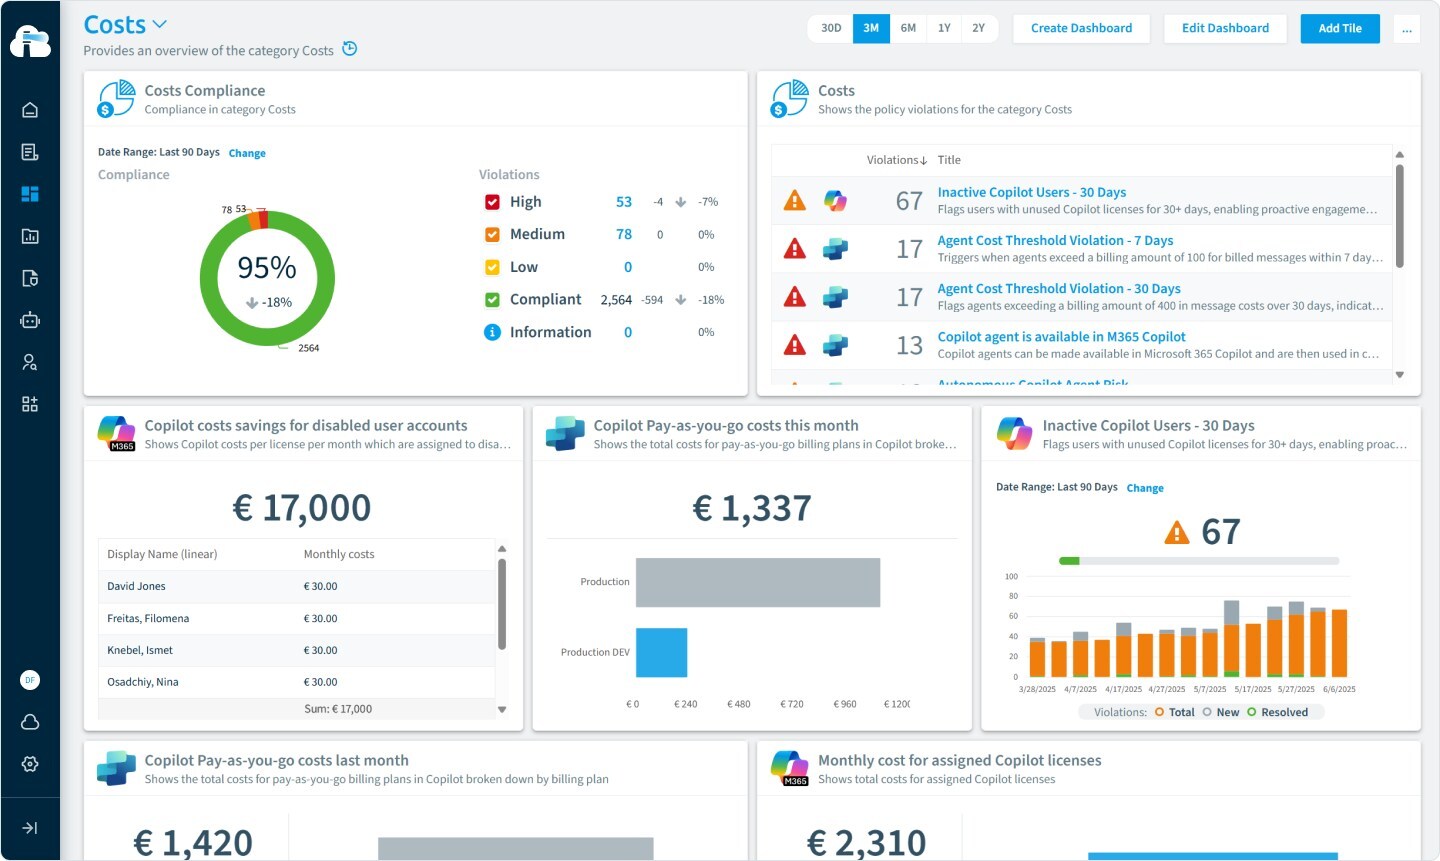Collapse the sidebar with the arrow icon

coord(30,828)
